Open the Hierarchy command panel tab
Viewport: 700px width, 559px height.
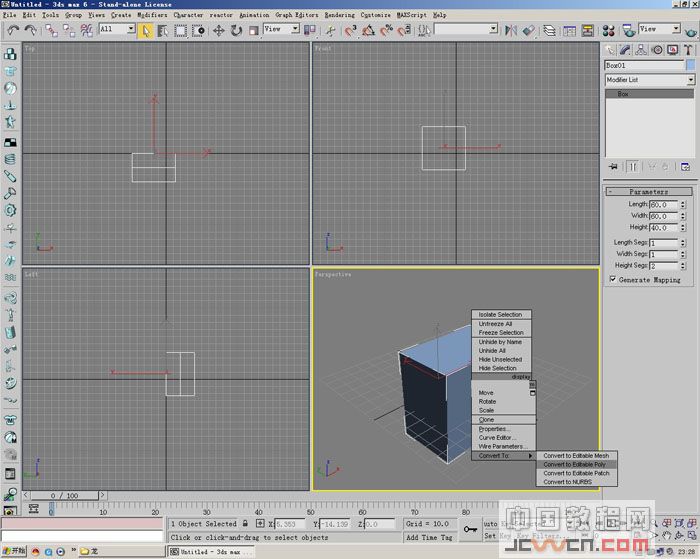pyautogui.click(x=641, y=49)
